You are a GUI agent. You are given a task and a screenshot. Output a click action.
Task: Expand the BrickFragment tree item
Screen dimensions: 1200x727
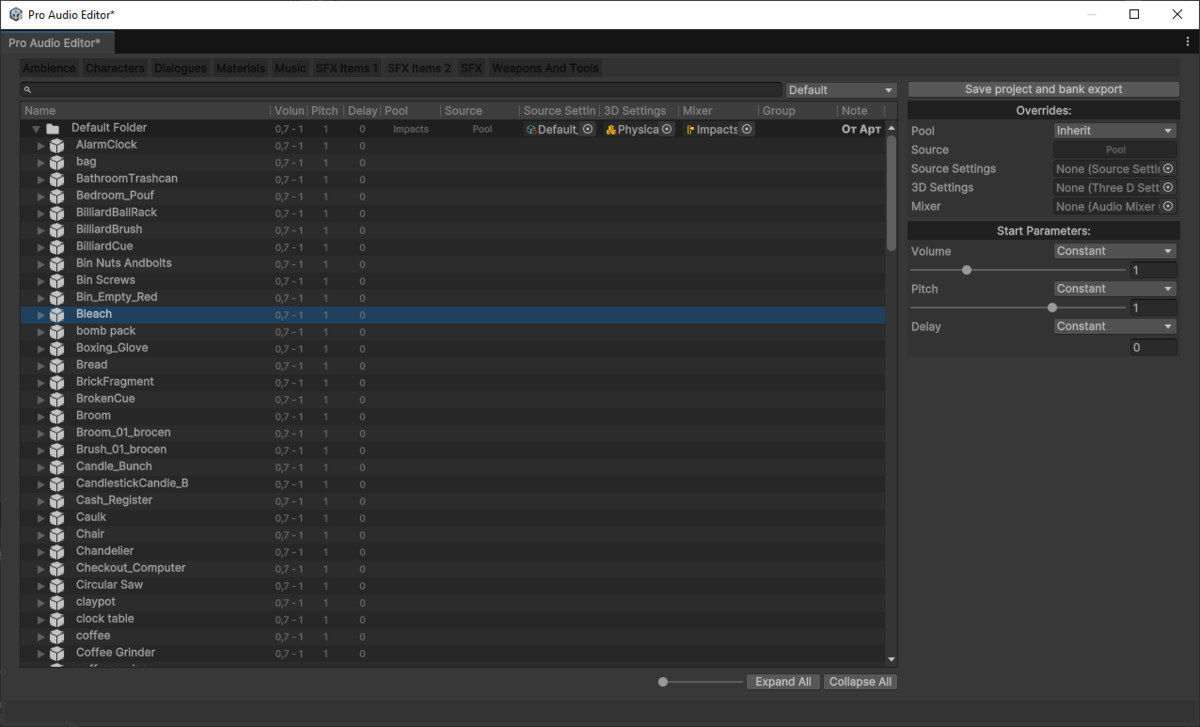(x=41, y=382)
